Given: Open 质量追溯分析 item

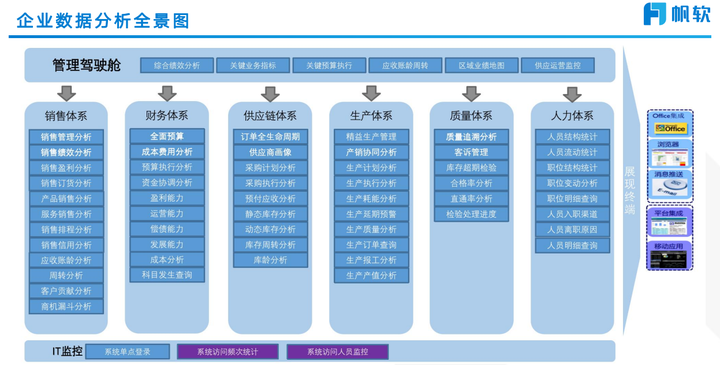Looking at the screenshot, I should (472, 137).
